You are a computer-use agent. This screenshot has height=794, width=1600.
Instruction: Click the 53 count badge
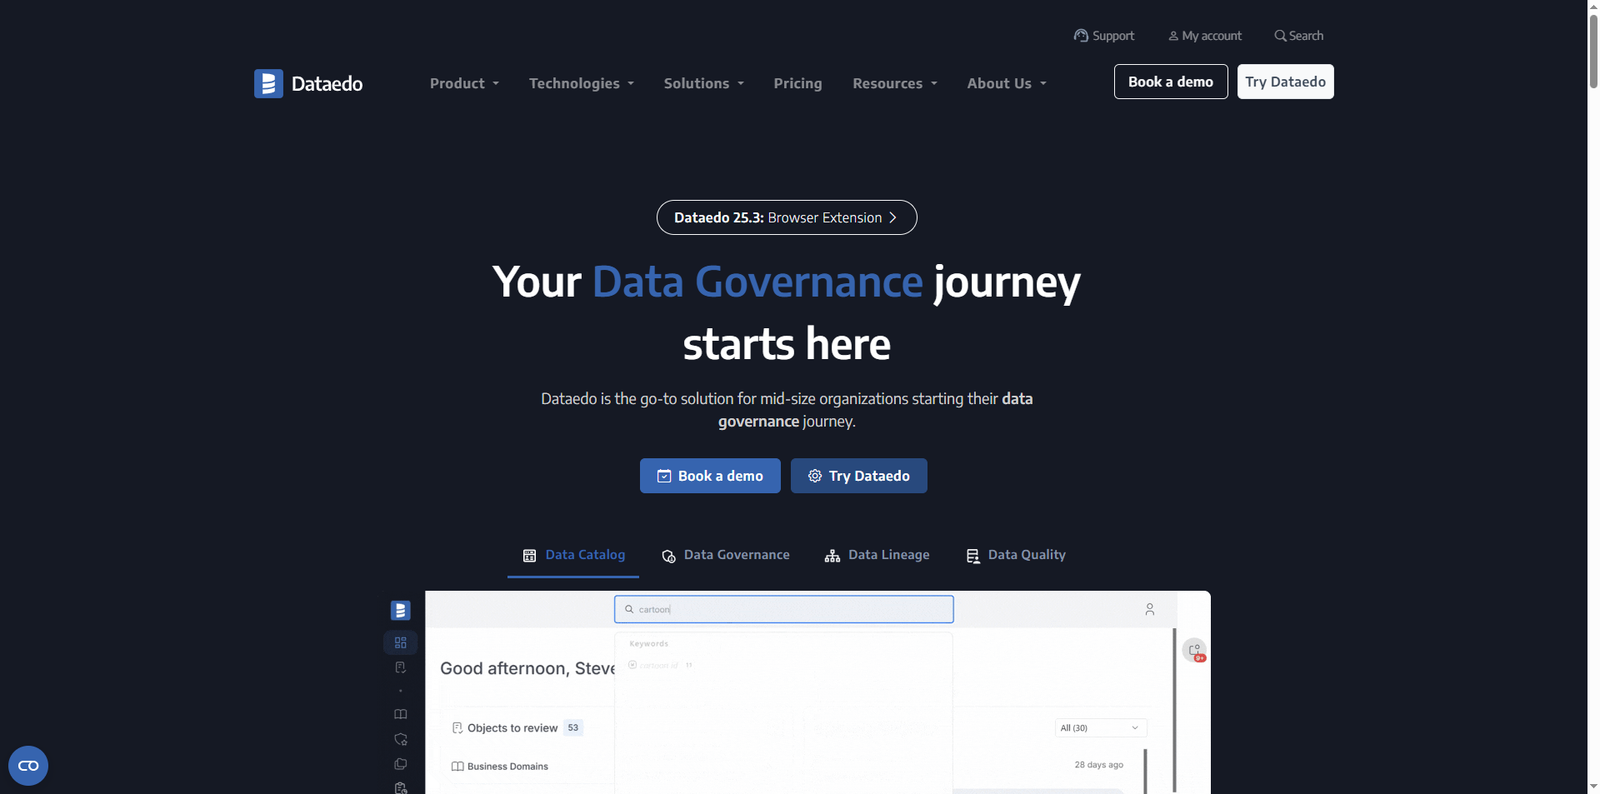(x=573, y=728)
